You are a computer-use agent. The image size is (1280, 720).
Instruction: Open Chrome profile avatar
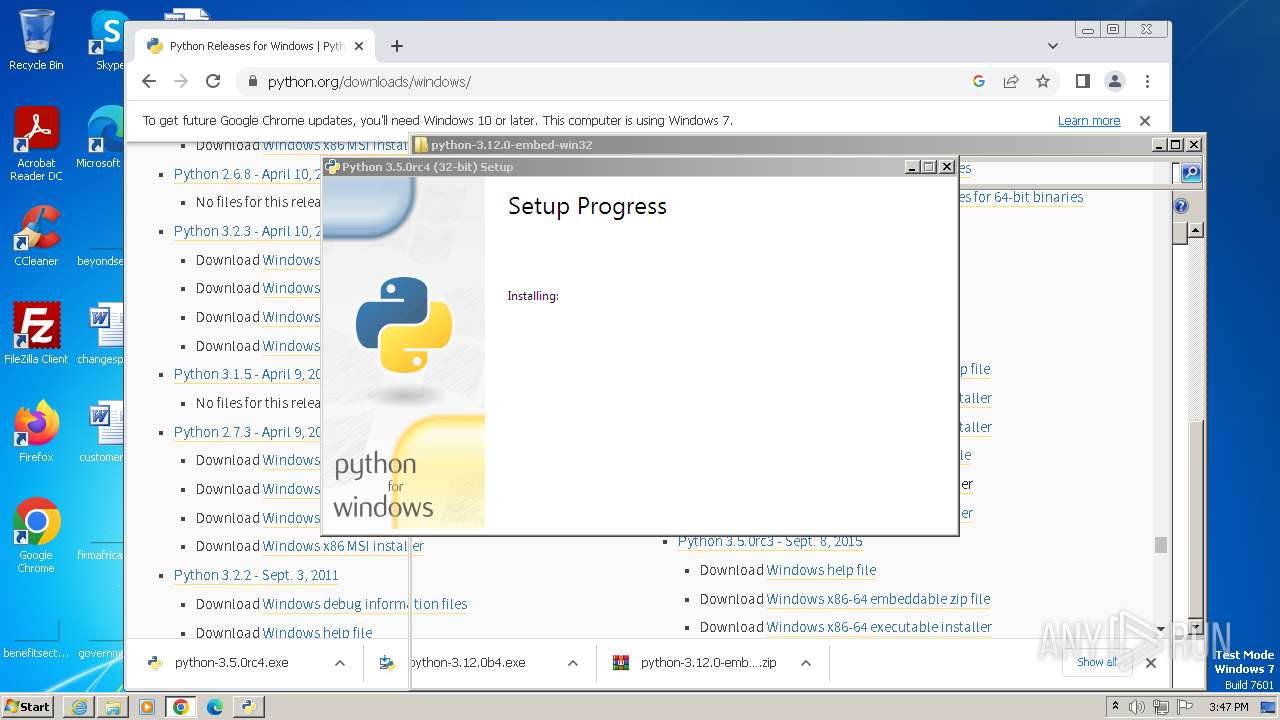pos(1114,81)
